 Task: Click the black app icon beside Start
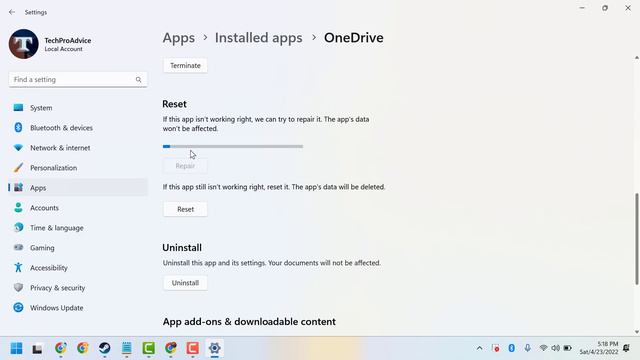37,349
